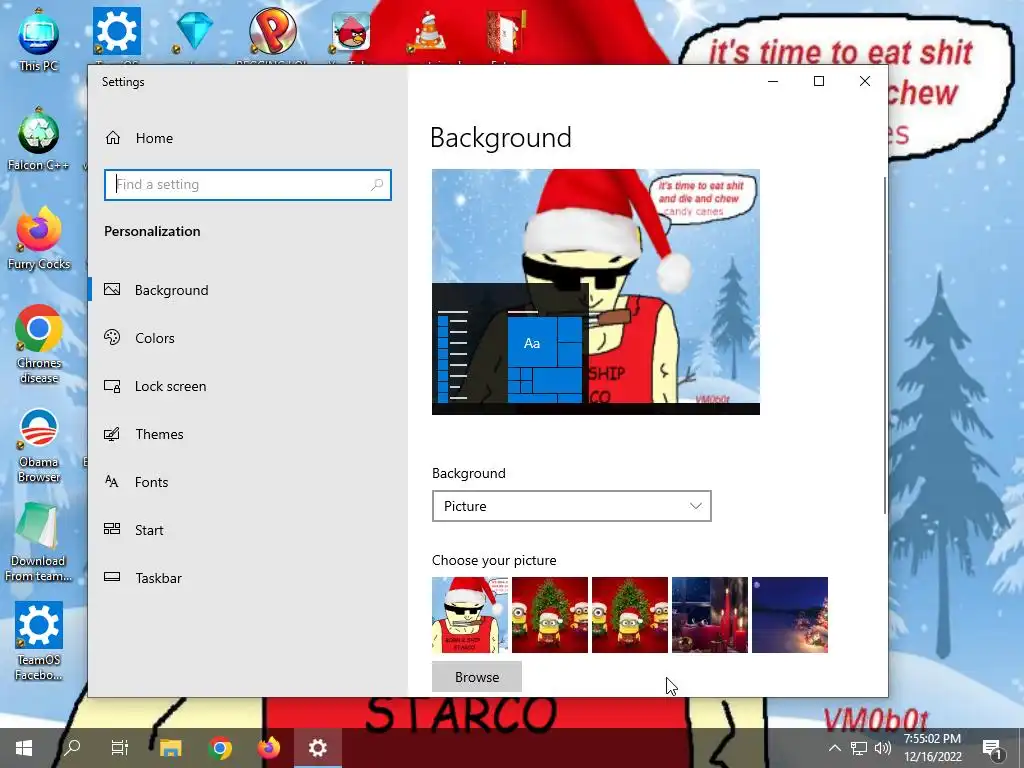
Task: Select the gear desktop icon in top row
Action: 116,31
